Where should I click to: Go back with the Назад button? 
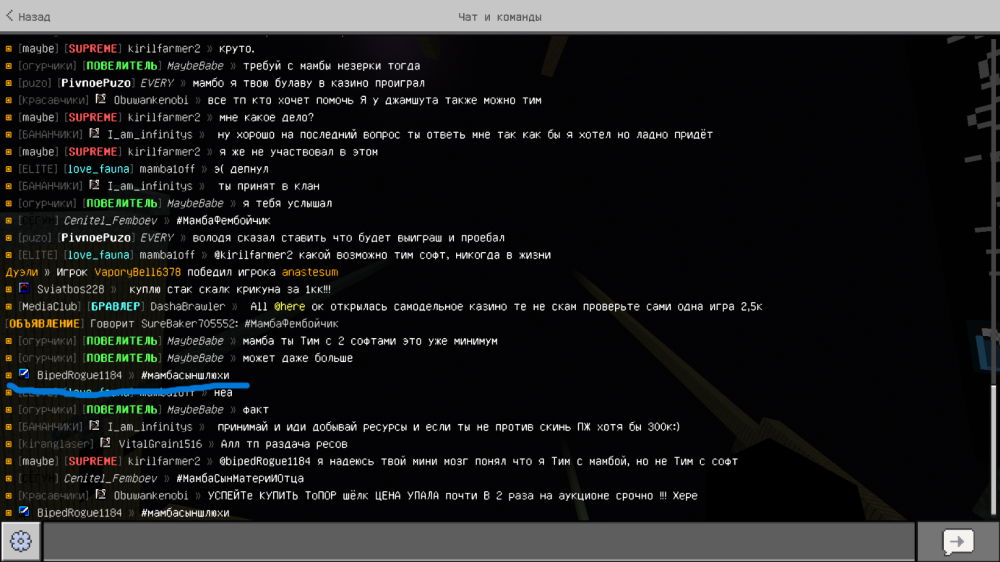(28, 17)
